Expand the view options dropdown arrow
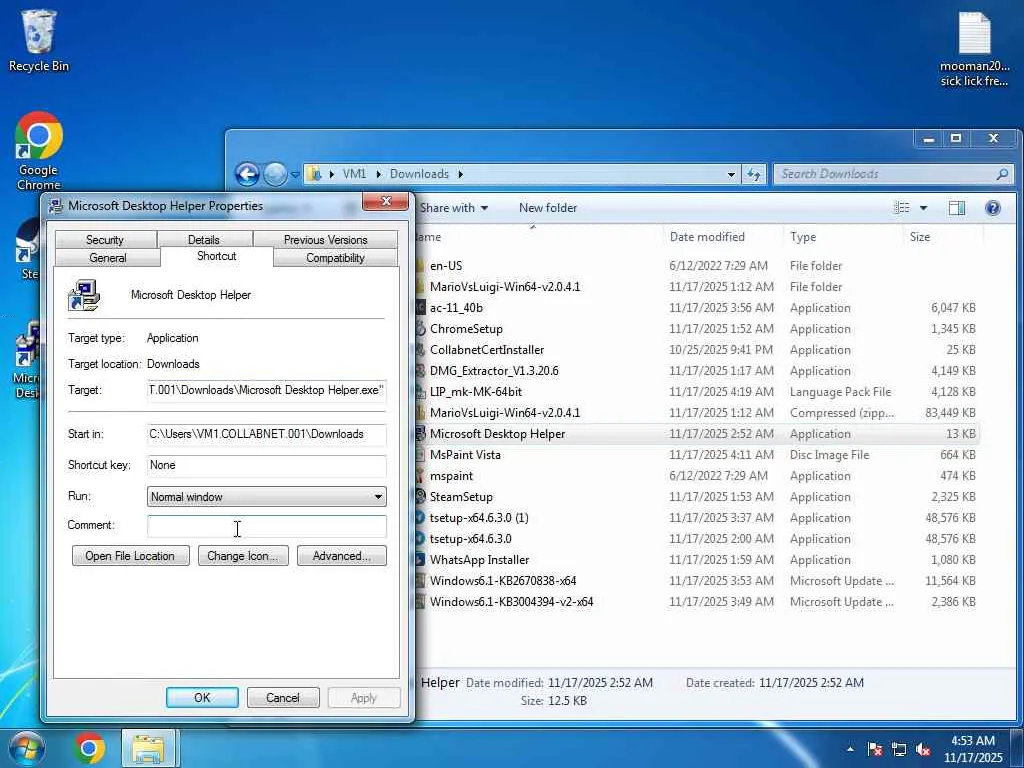Image resolution: width=1024 pixels, height=768 pixels. click(x=923, y=208)
